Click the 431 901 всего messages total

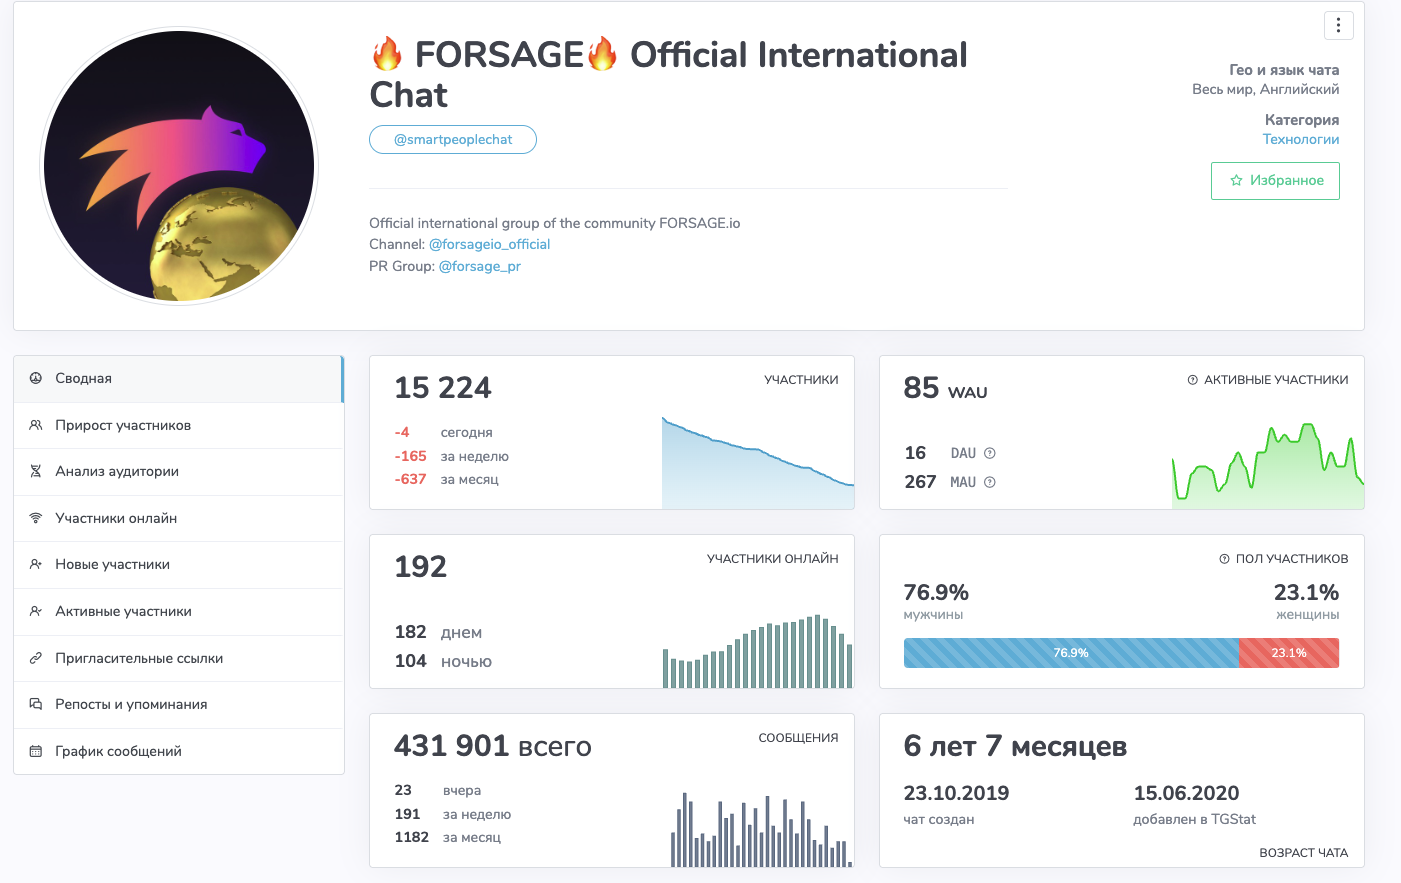point(493,746)
